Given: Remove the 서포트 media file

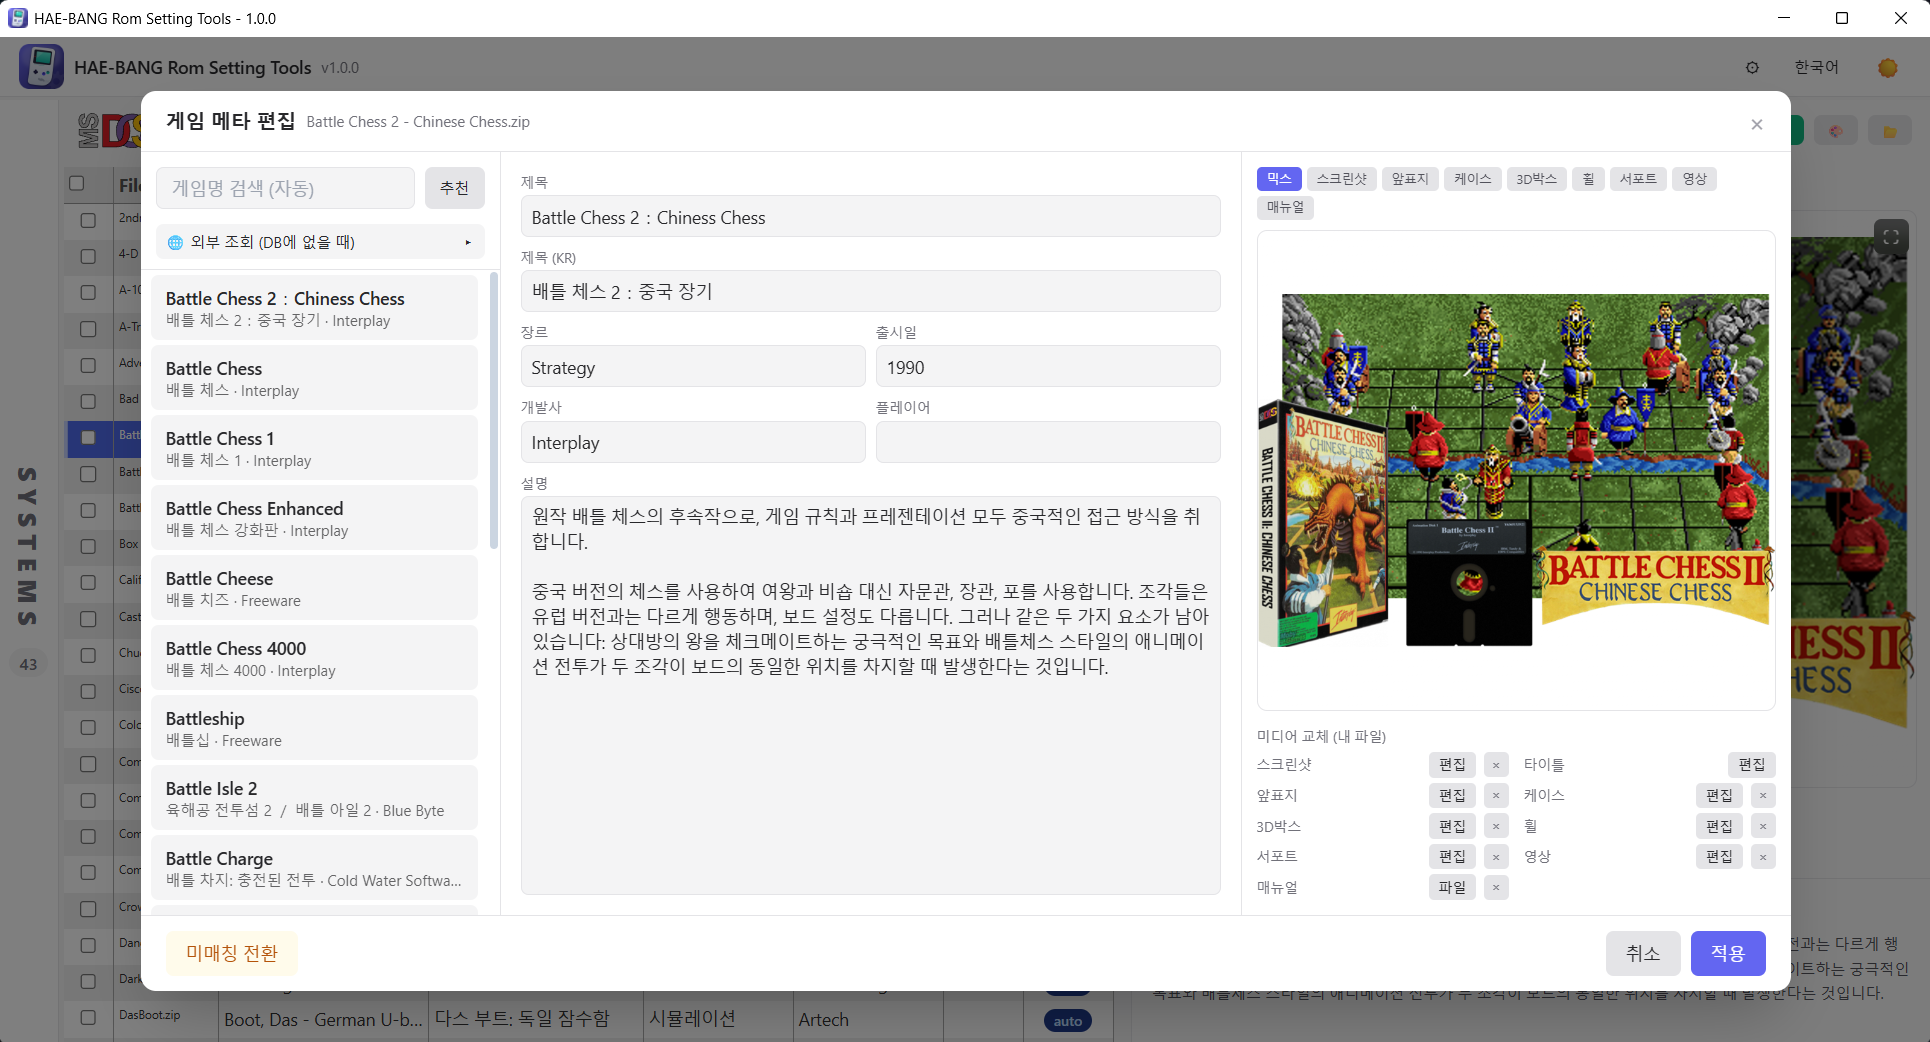Looking at the screenshot, I should (1496, 857).
